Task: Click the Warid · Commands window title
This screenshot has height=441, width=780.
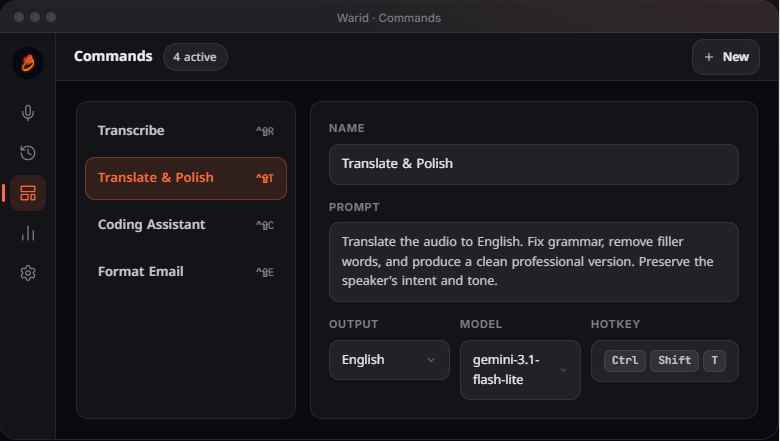Action: point(389,18)
